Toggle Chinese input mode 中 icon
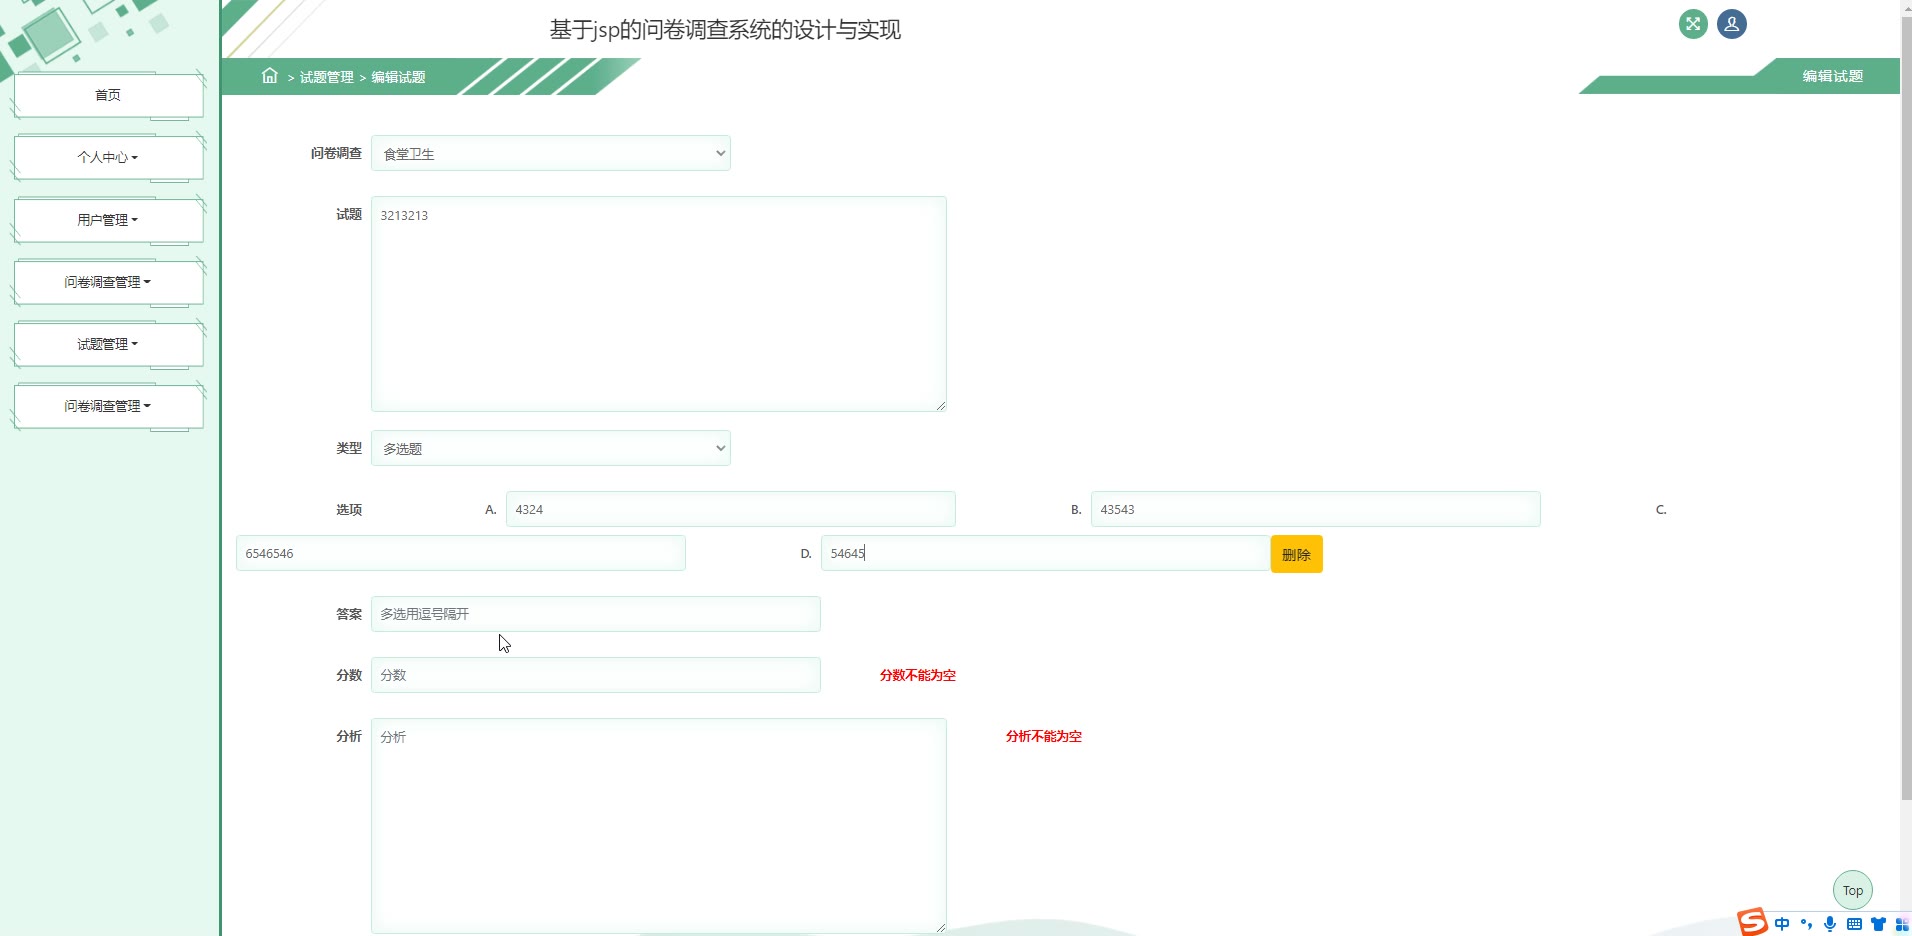The width and height of the screenshot is (1912, 936). click(x=1782, y=924)
